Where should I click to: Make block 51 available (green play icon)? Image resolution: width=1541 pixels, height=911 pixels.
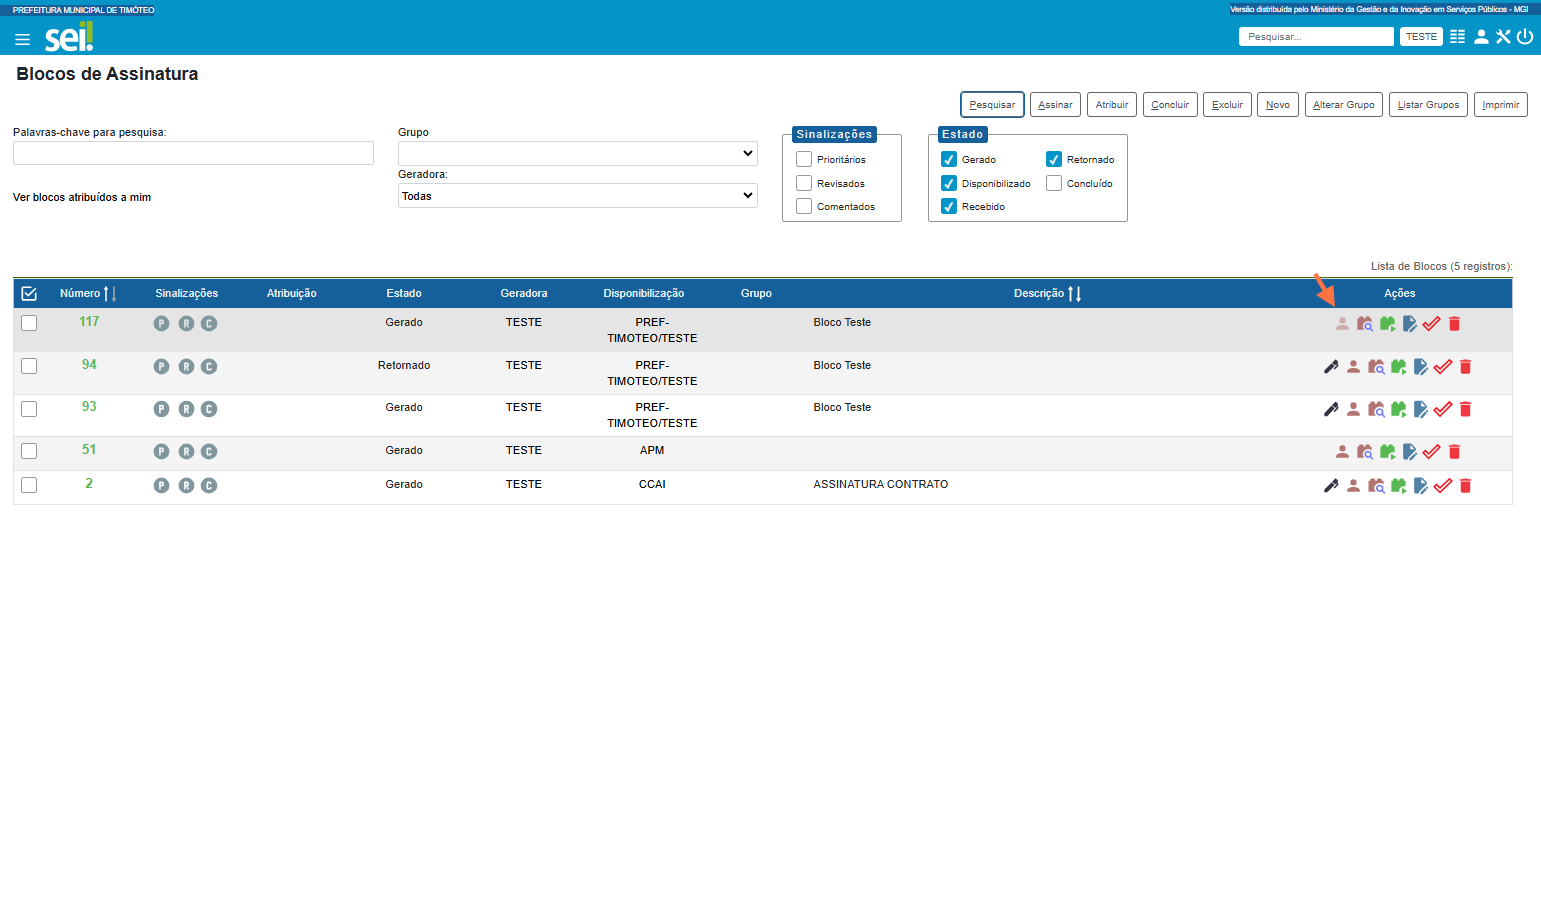pyautogui.click(x=1388, y=452)
